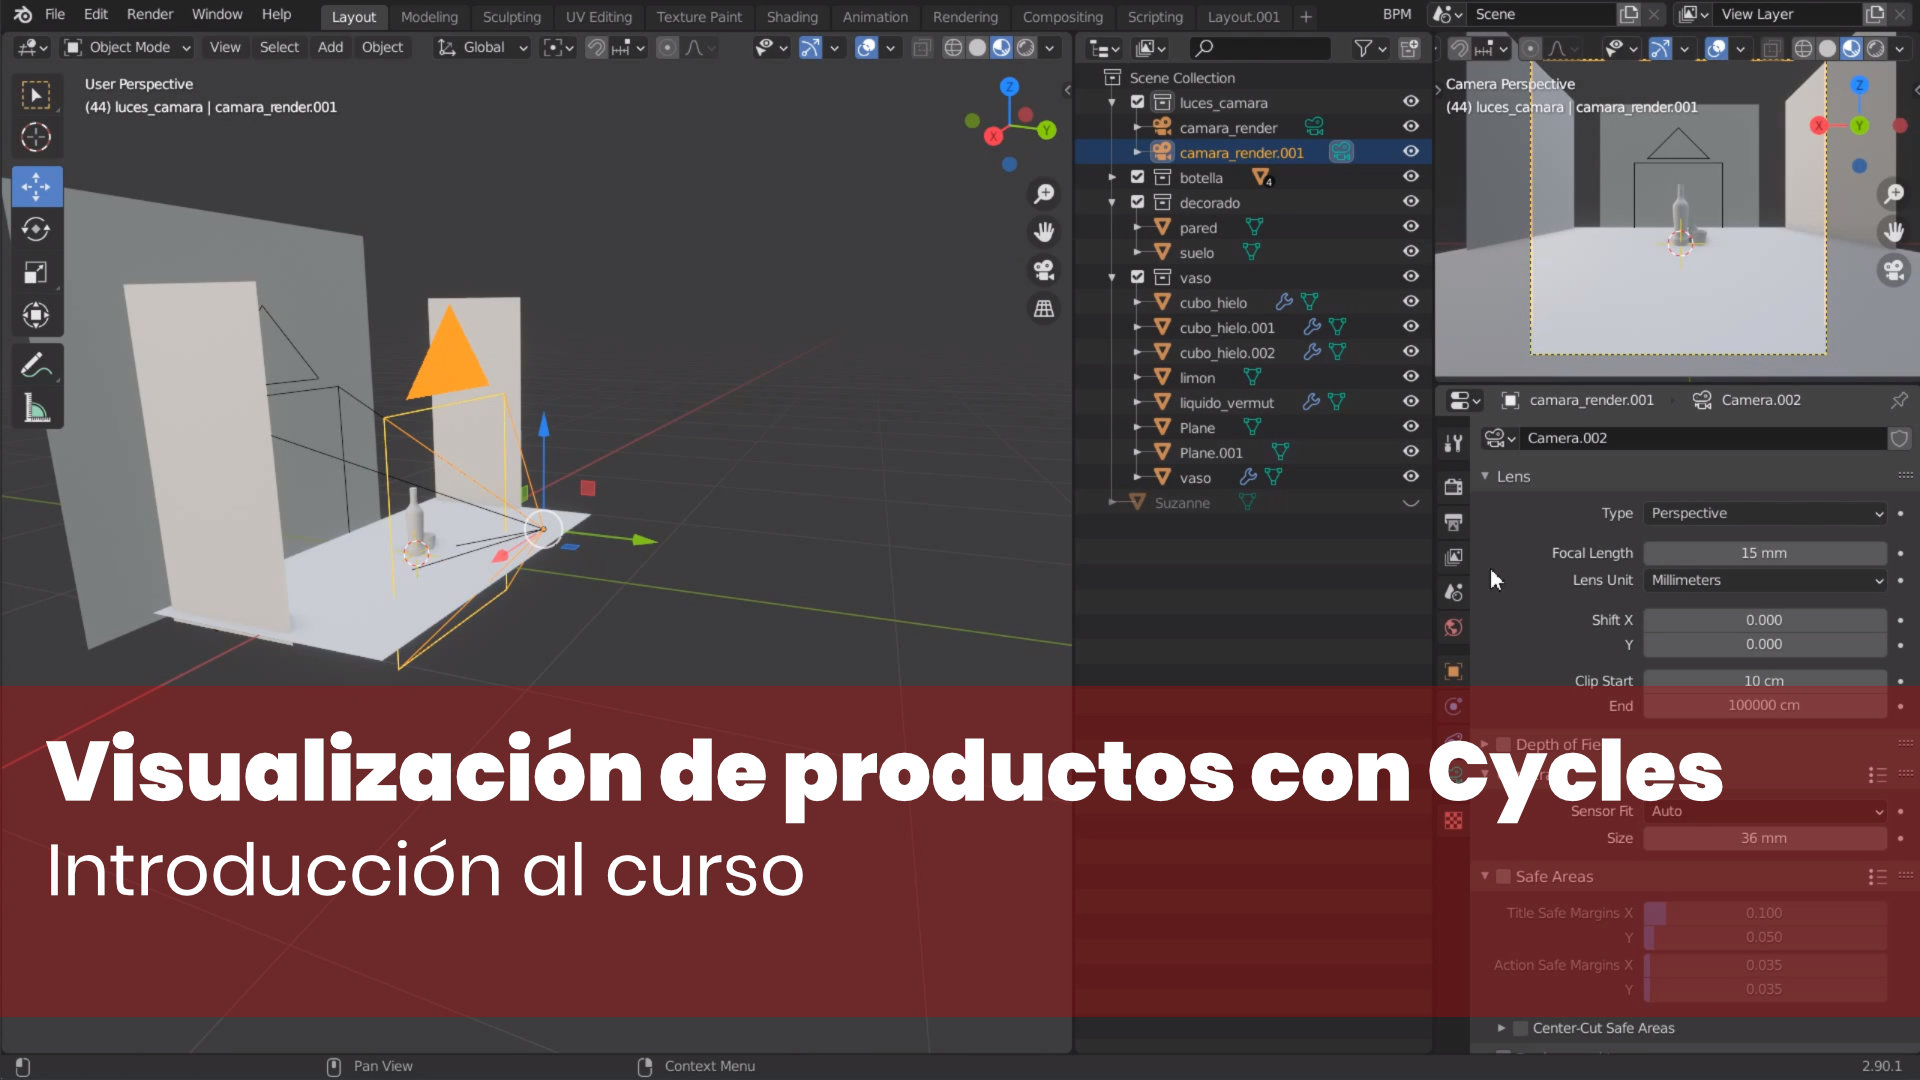Open the Lens Unit Millimeters dropdown
This screenshot has width=1920, height=1080.
click(1765, 580)
